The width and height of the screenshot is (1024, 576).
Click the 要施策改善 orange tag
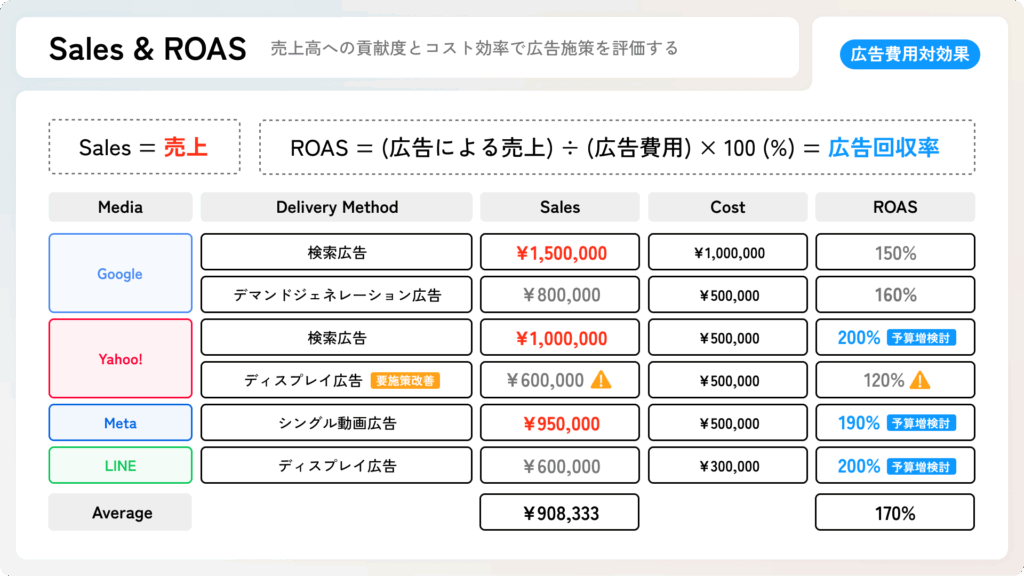click(405, 381)
